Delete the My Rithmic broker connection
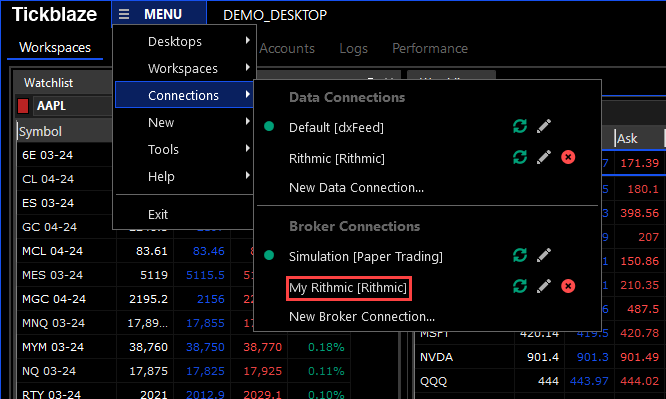Image resolution: width=666 pixels, height=399 pixels. [x=568, y=286]
